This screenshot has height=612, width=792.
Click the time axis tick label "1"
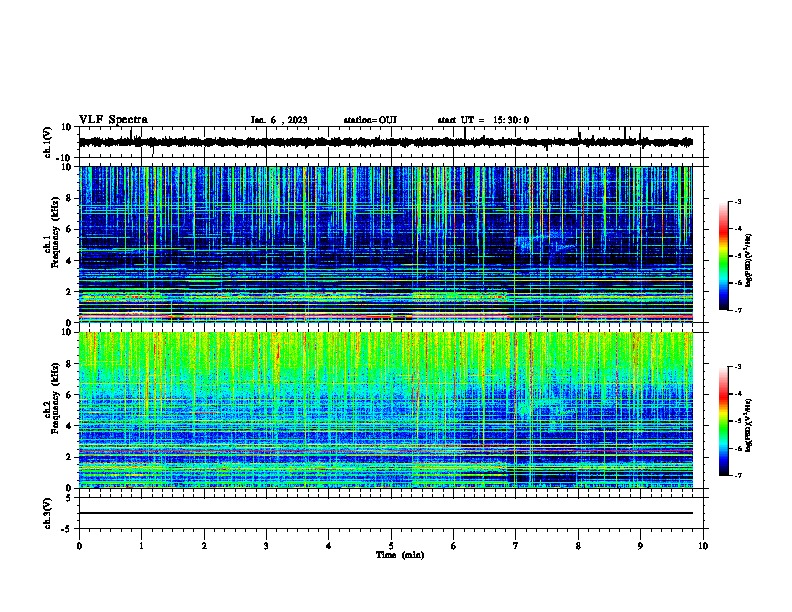click(x=141, y=546)
